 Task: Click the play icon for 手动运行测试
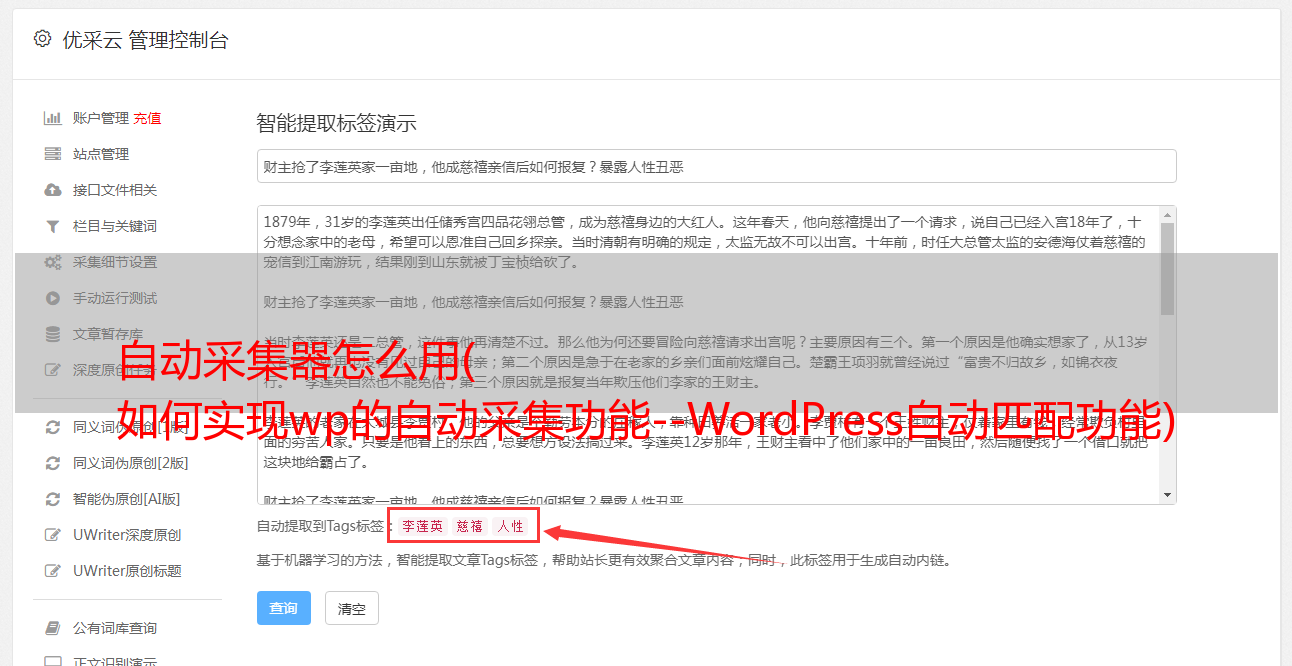pyautogui.click(x=53, y=298)
